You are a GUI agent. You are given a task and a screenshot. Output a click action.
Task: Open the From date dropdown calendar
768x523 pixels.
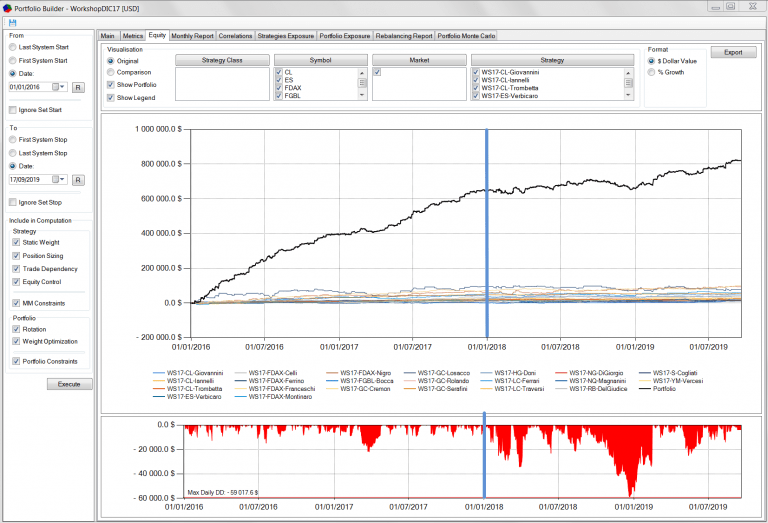[62, 88]
